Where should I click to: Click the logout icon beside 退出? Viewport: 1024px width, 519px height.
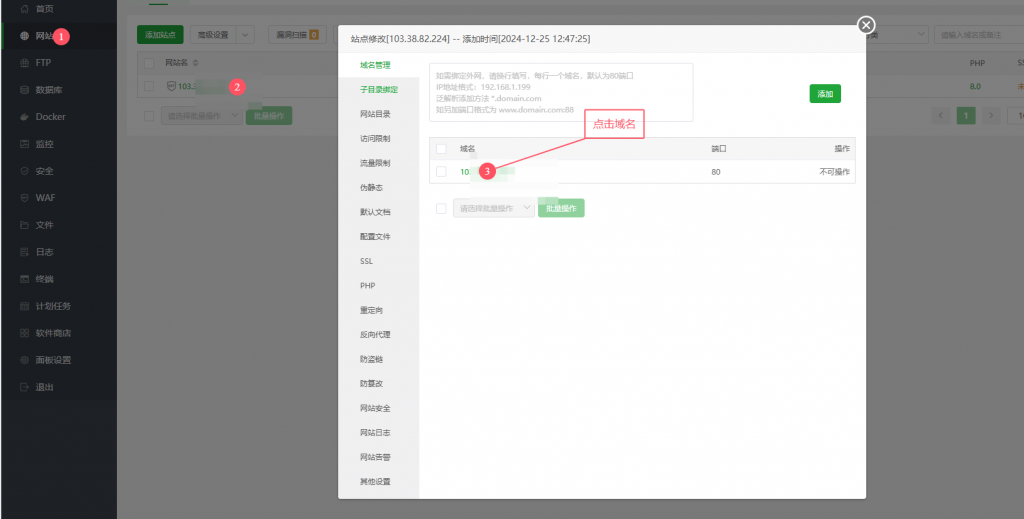pos(25,387)
